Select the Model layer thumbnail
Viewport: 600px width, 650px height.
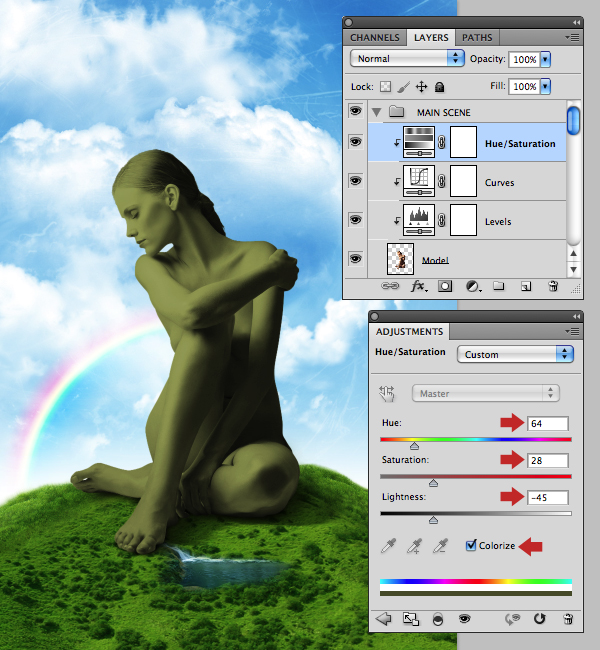click(x=400, y=259)
